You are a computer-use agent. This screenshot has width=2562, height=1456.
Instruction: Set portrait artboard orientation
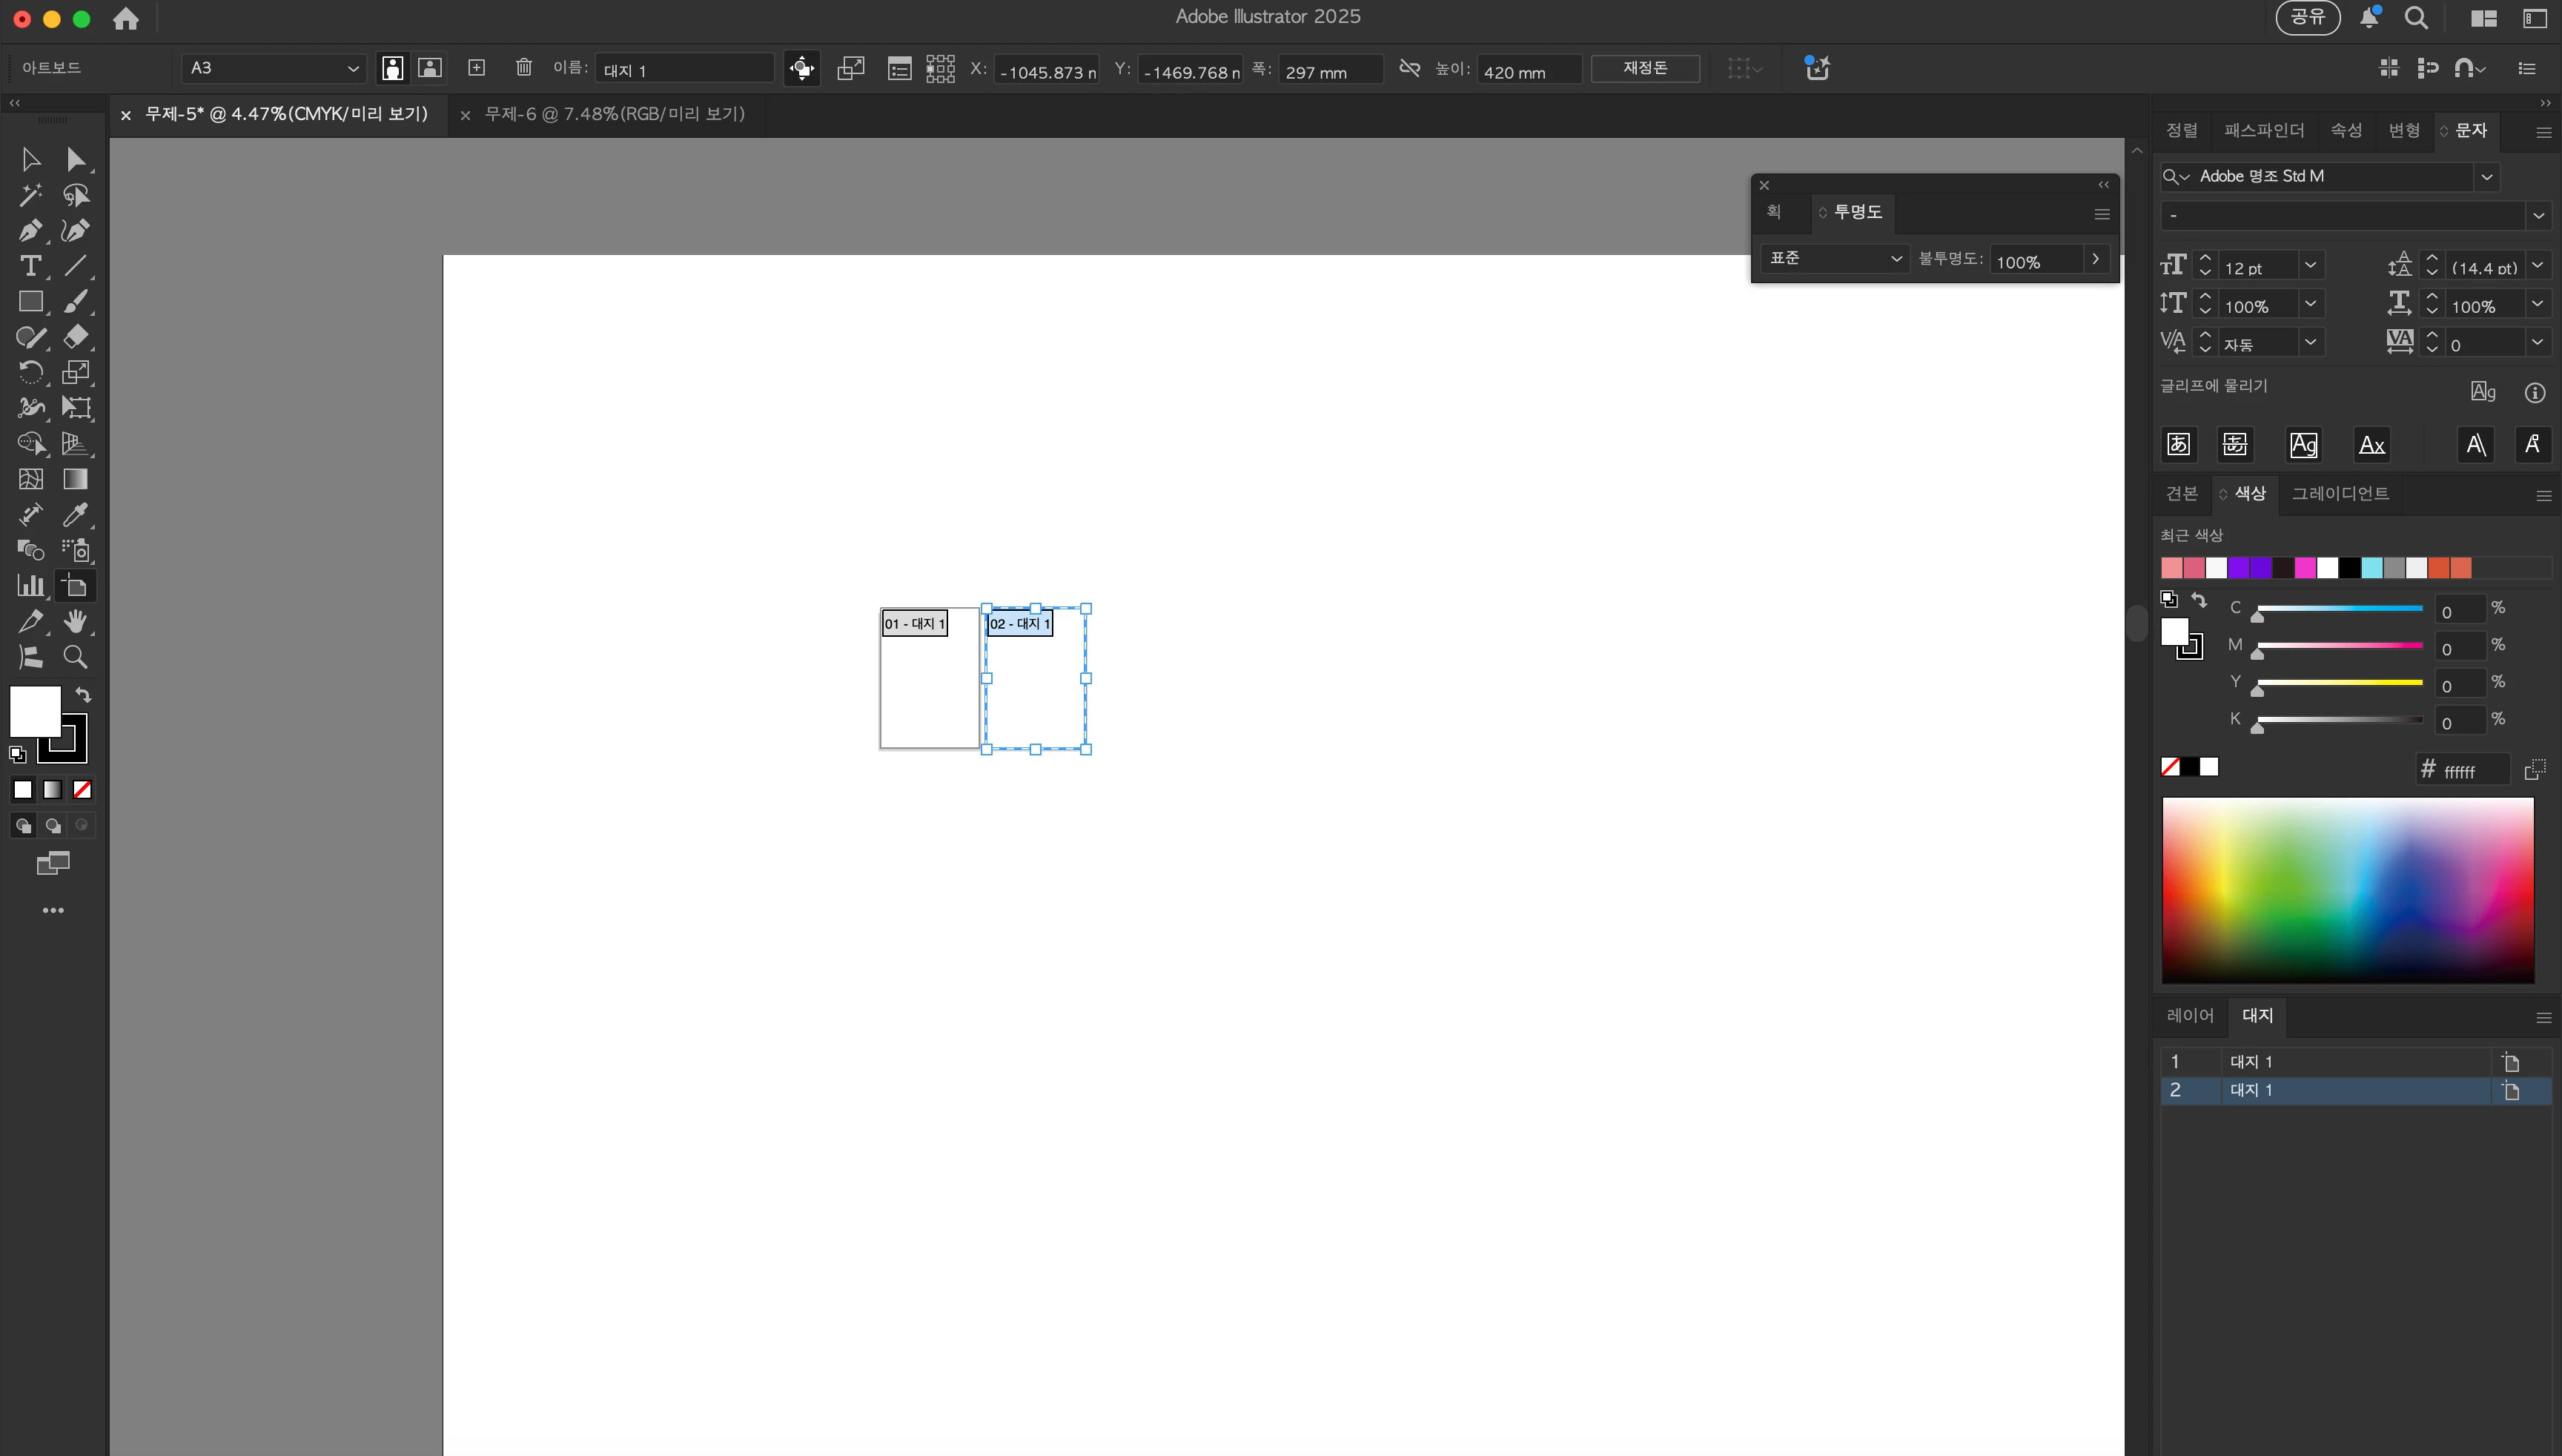pos(393,68)
